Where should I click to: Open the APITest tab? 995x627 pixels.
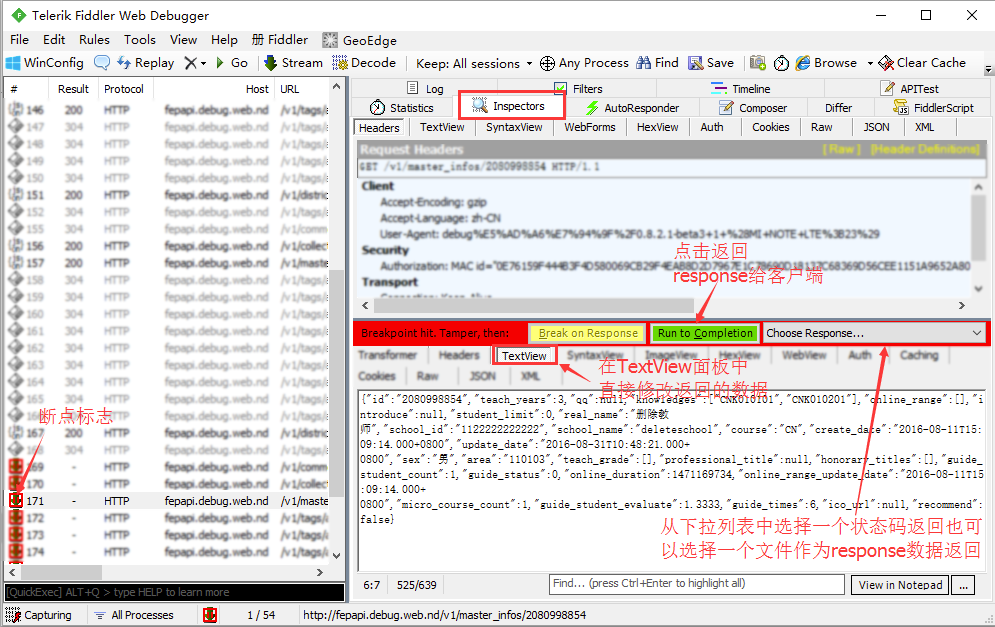click(909, 89)
